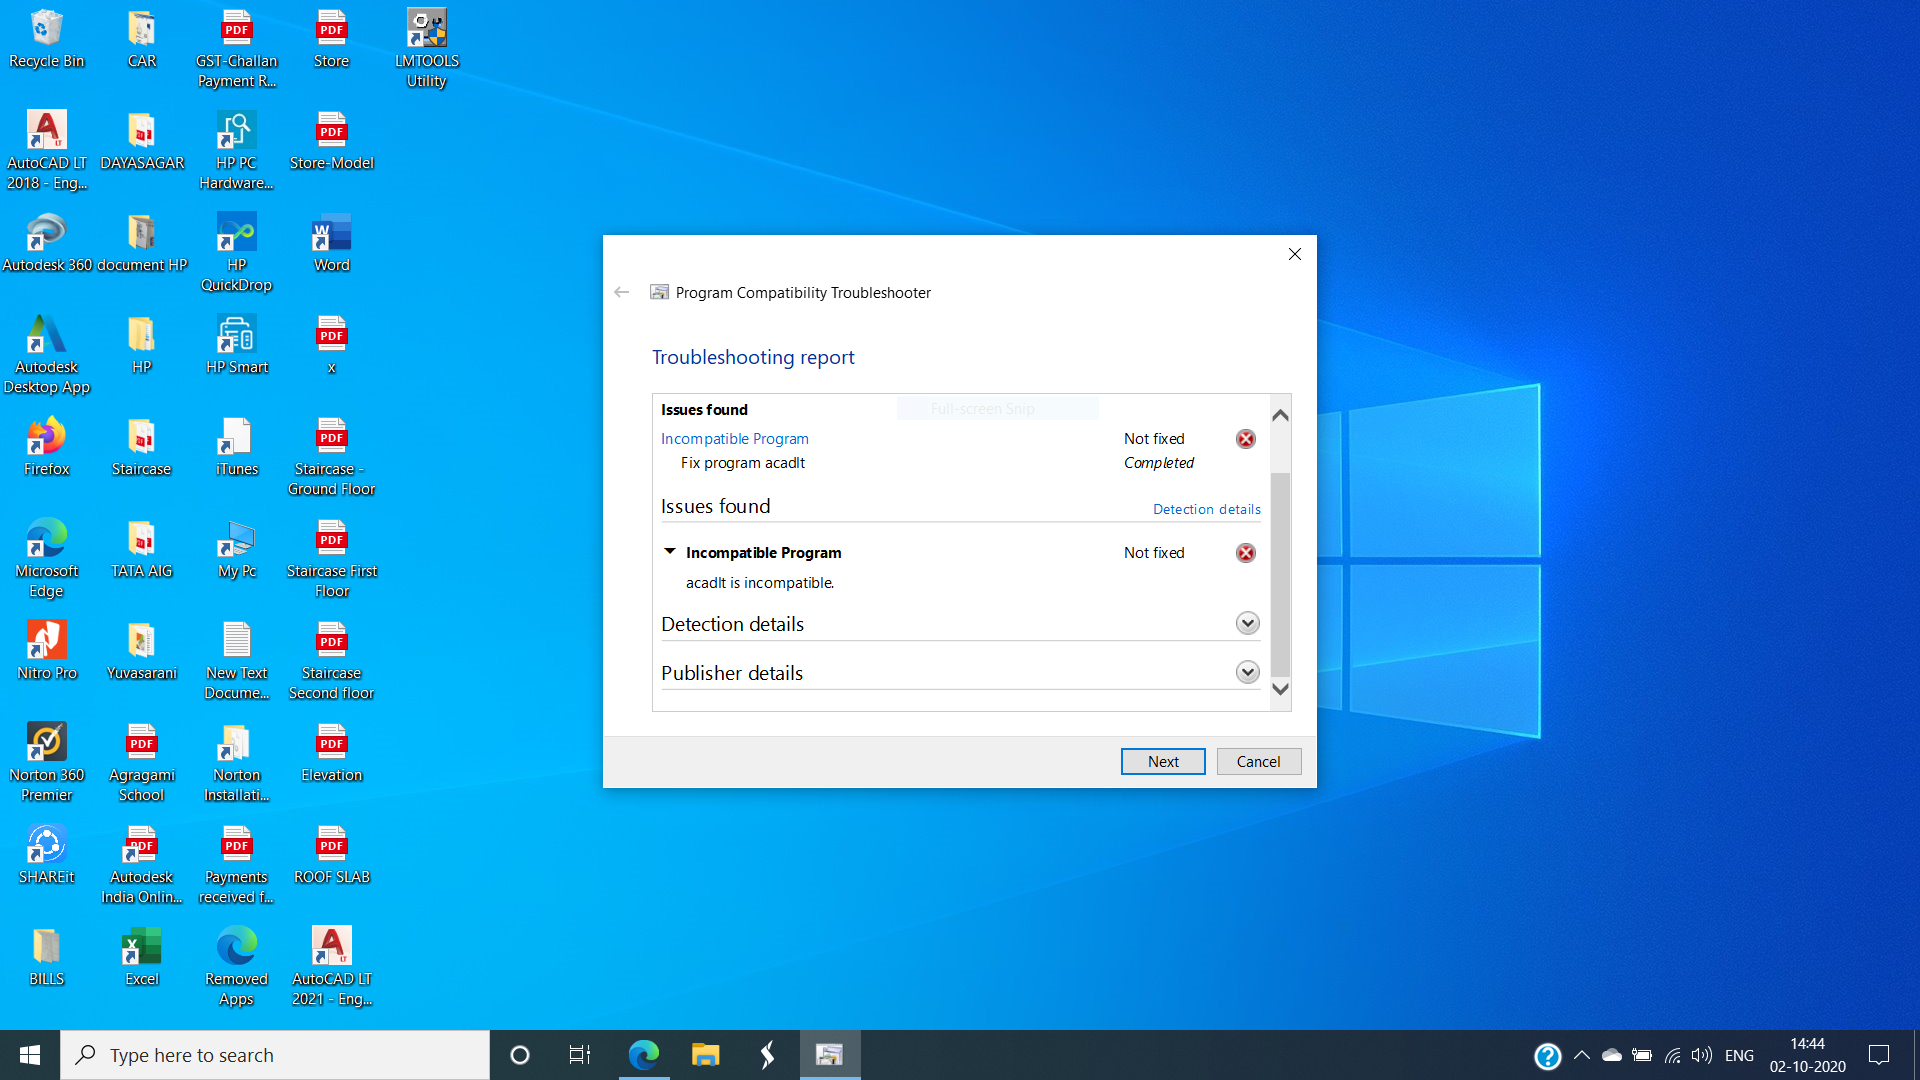Collapse the Incompatible Program issue entry
1920x1080 pixels.
tap(669, 551)
